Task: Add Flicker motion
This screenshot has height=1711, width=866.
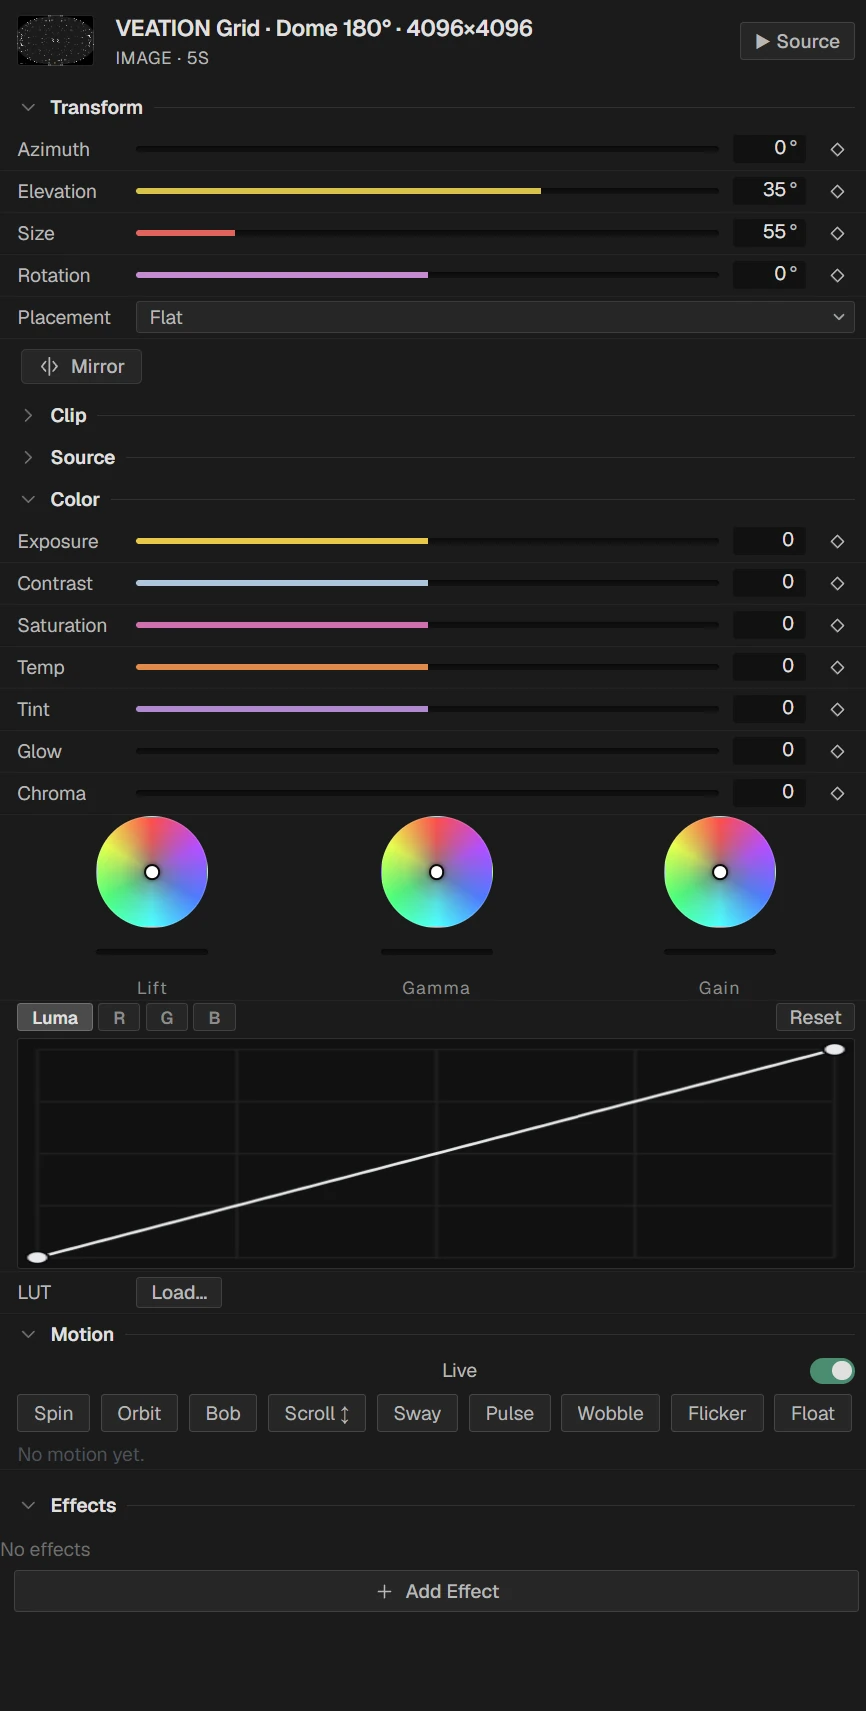Action: (717, 1413)
